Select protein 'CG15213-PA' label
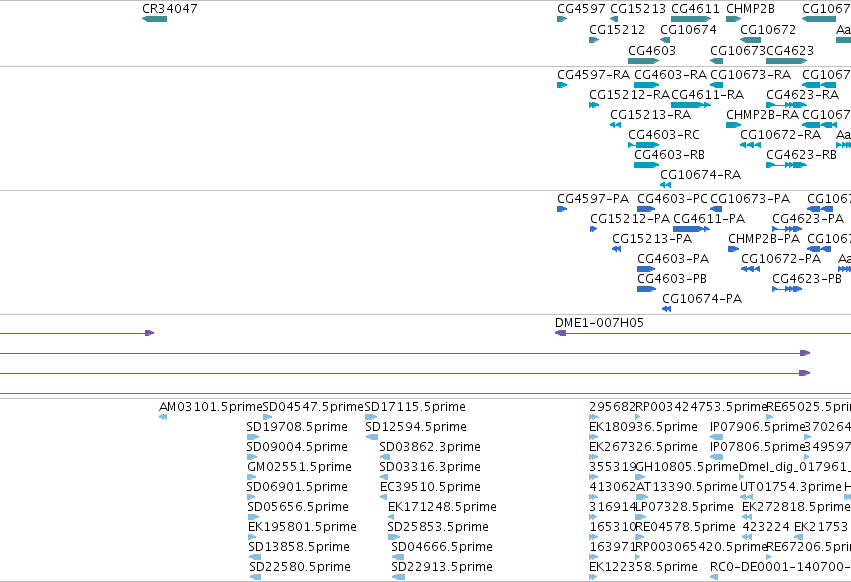Screen dimensions: 851x582 point(652,239)
